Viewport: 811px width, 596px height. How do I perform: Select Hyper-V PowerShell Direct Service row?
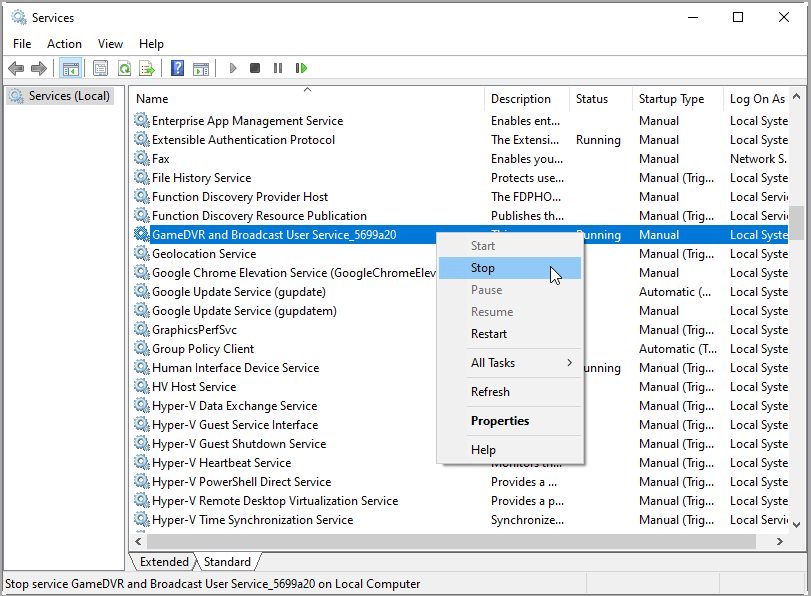460,482
